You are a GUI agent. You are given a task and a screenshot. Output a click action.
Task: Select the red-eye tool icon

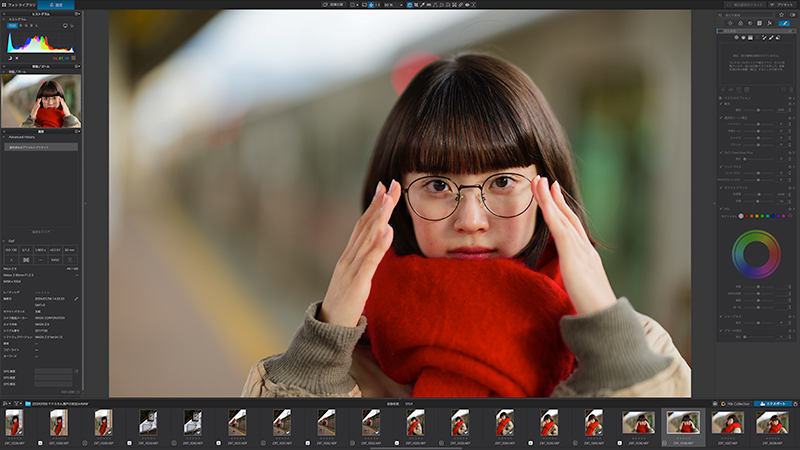467,5
